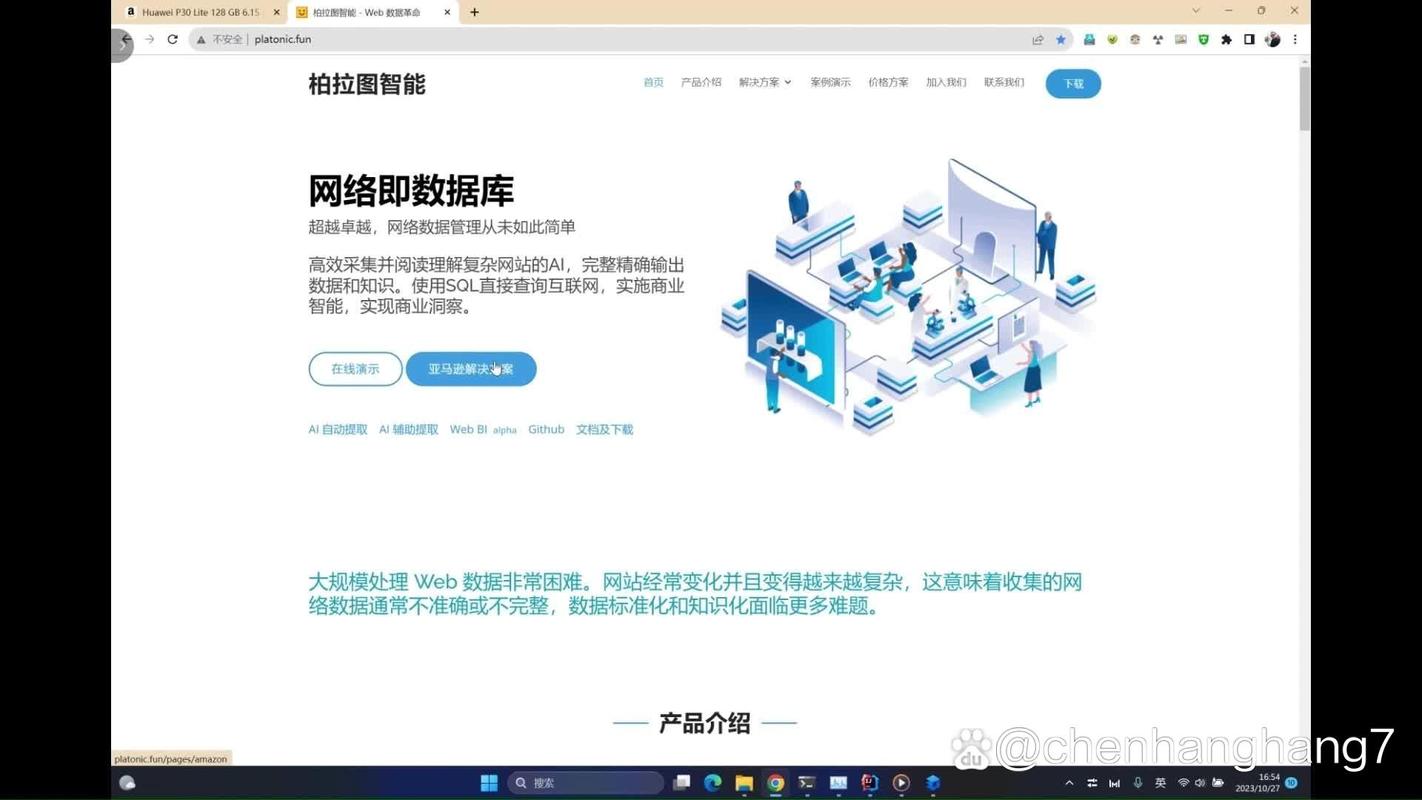Open 产品介绍 navigation item

[701, 83]
